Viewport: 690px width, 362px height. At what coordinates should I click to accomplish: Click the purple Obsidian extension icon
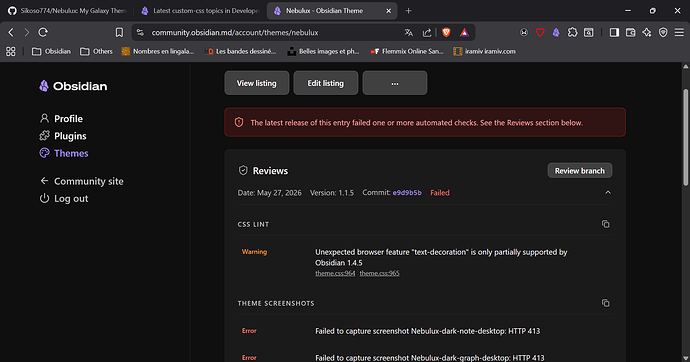point(556,32)
